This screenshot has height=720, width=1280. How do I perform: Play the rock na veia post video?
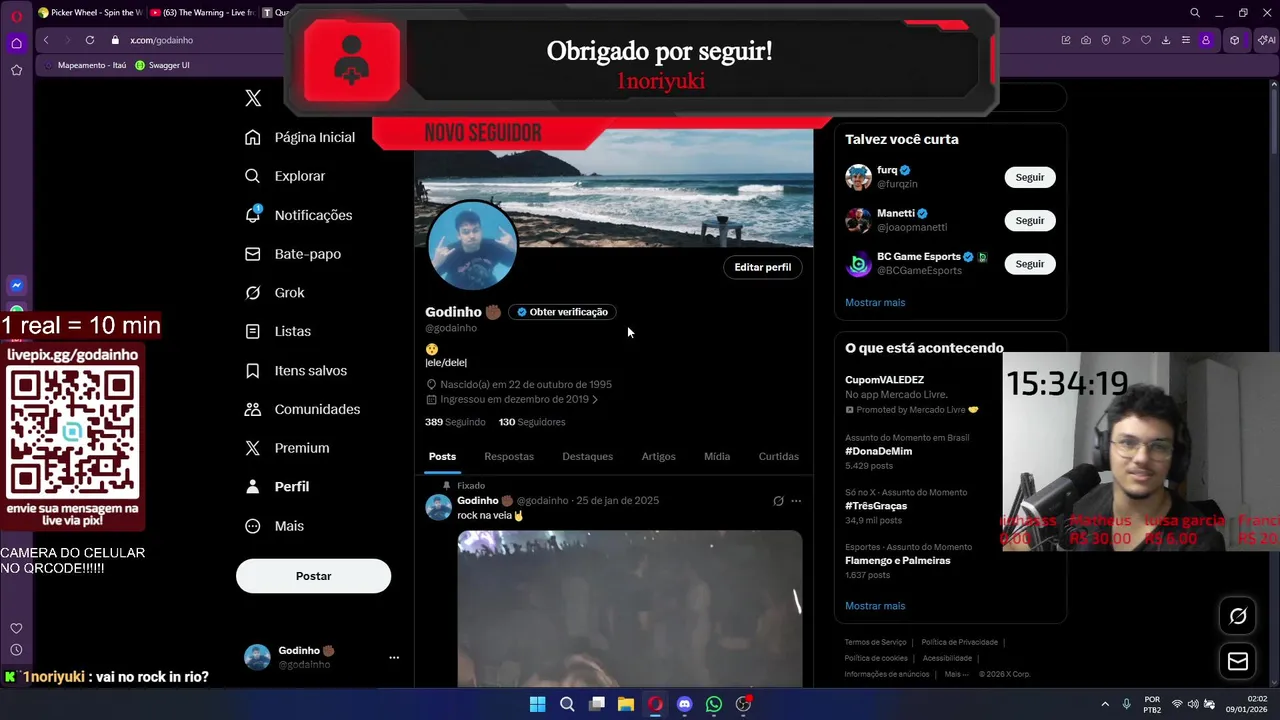coord(630,608)
